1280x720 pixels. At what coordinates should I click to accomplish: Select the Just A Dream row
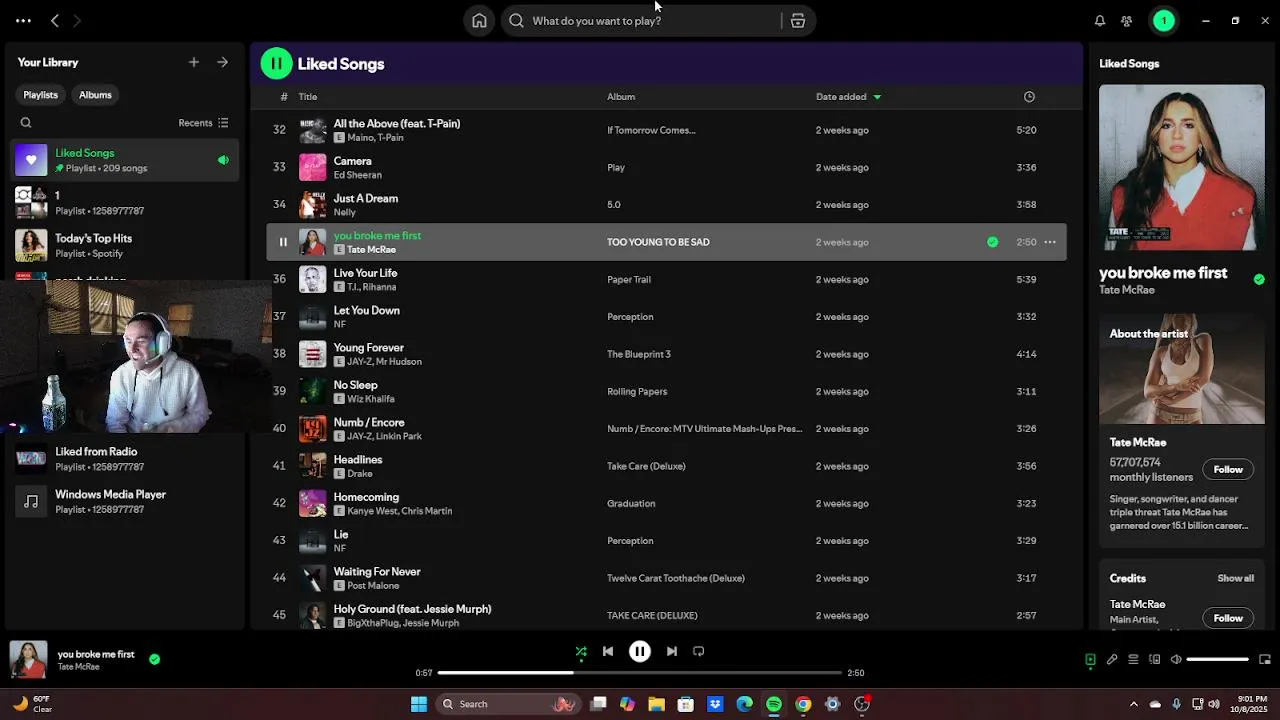pyautogui.click(x=666, y=205)
